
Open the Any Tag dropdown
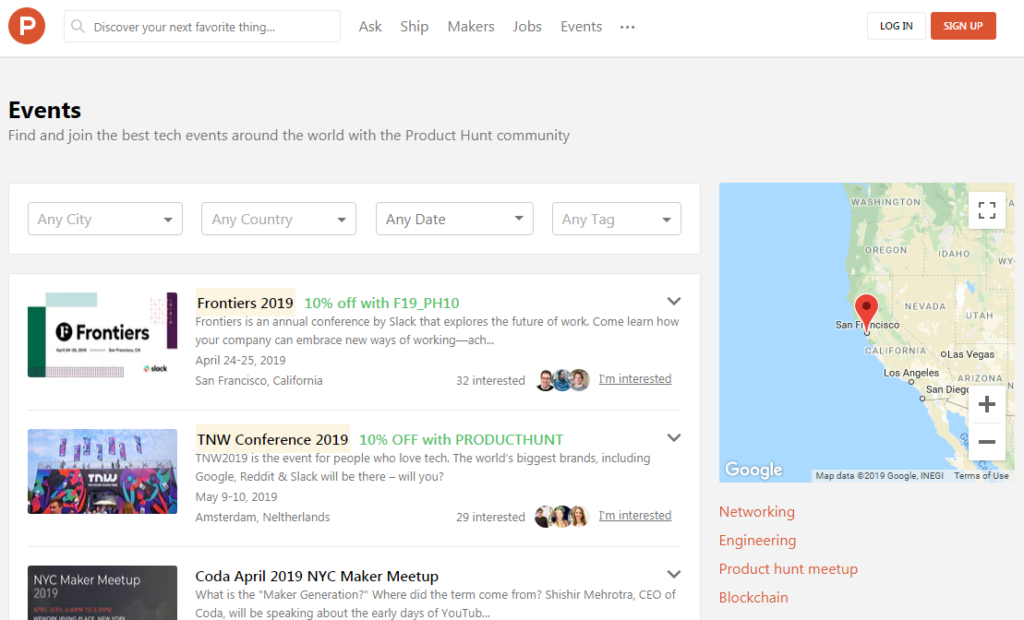[x=616, y=219]
